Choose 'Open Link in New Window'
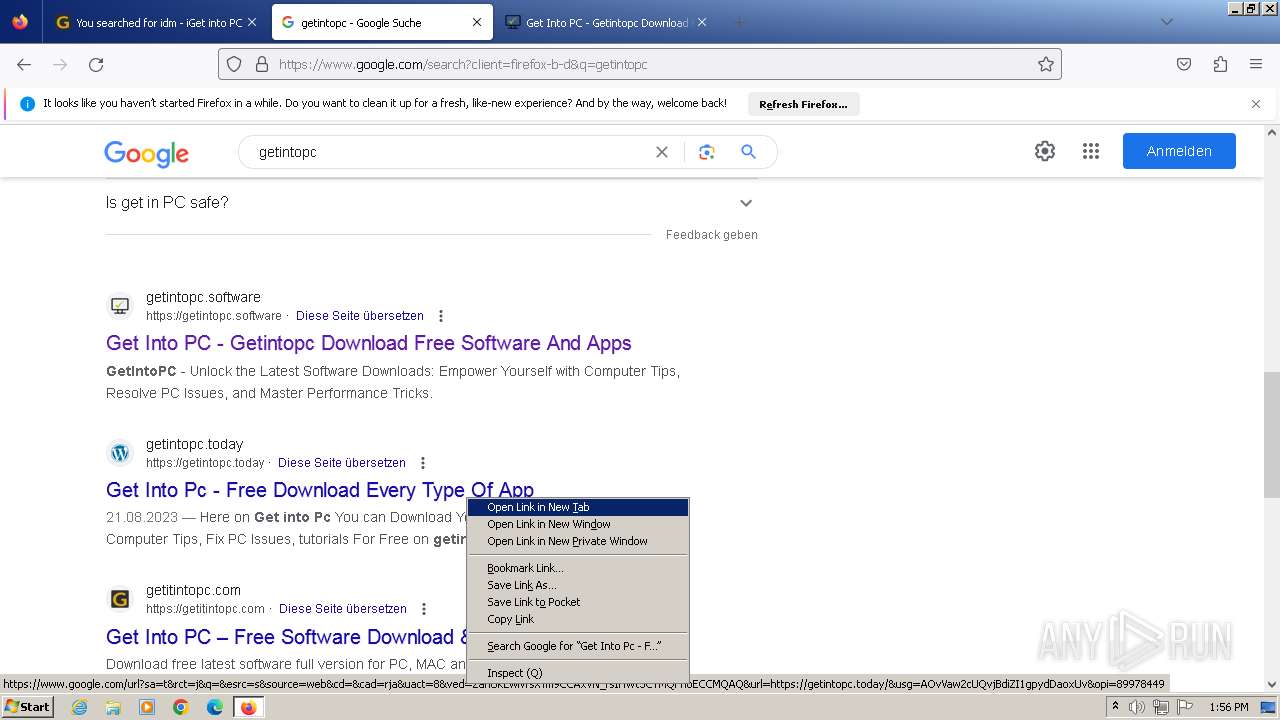Viewport: 1280px width, 720px height. (x=578, y=524)
